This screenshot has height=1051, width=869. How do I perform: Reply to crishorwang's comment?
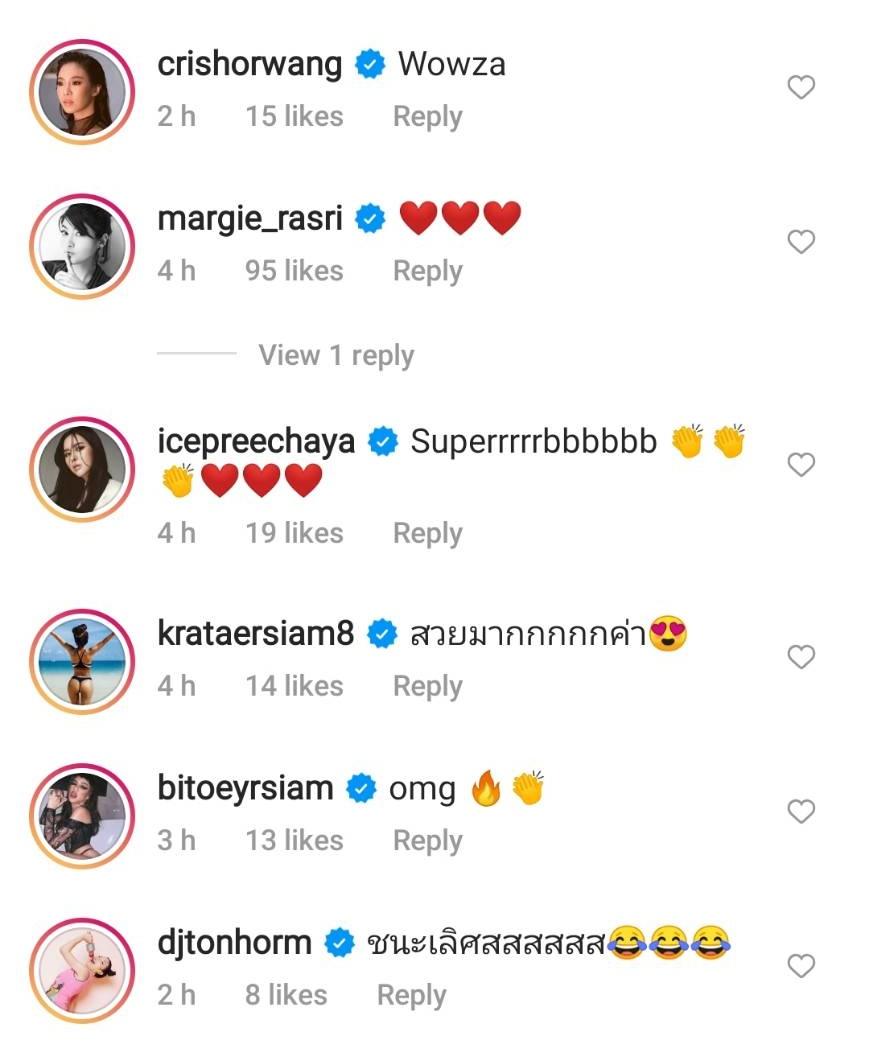click(427, 117)
